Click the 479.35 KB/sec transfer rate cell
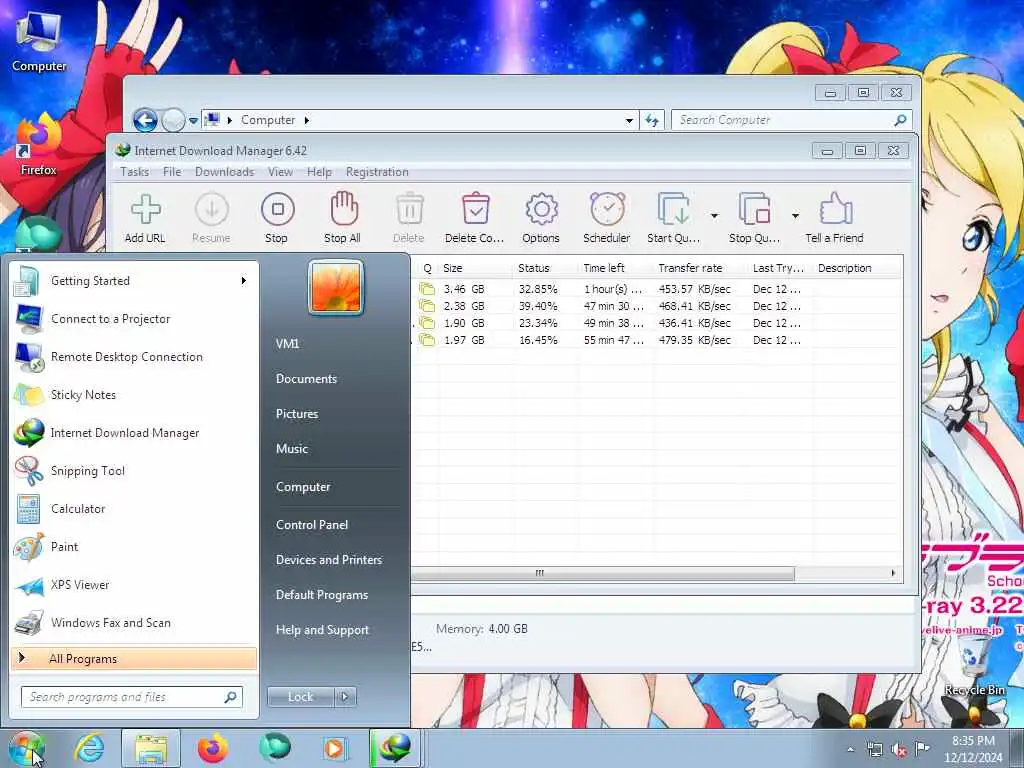This screenshot has height=768, width=1024. click(x=695, y=340)
